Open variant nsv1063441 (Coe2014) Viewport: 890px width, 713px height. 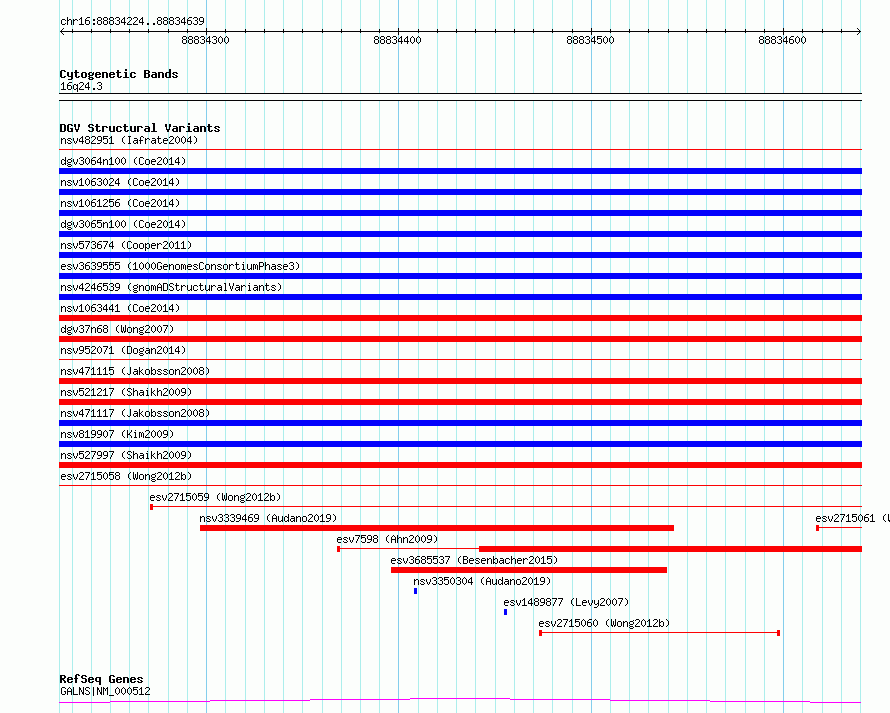click(120, 308)
